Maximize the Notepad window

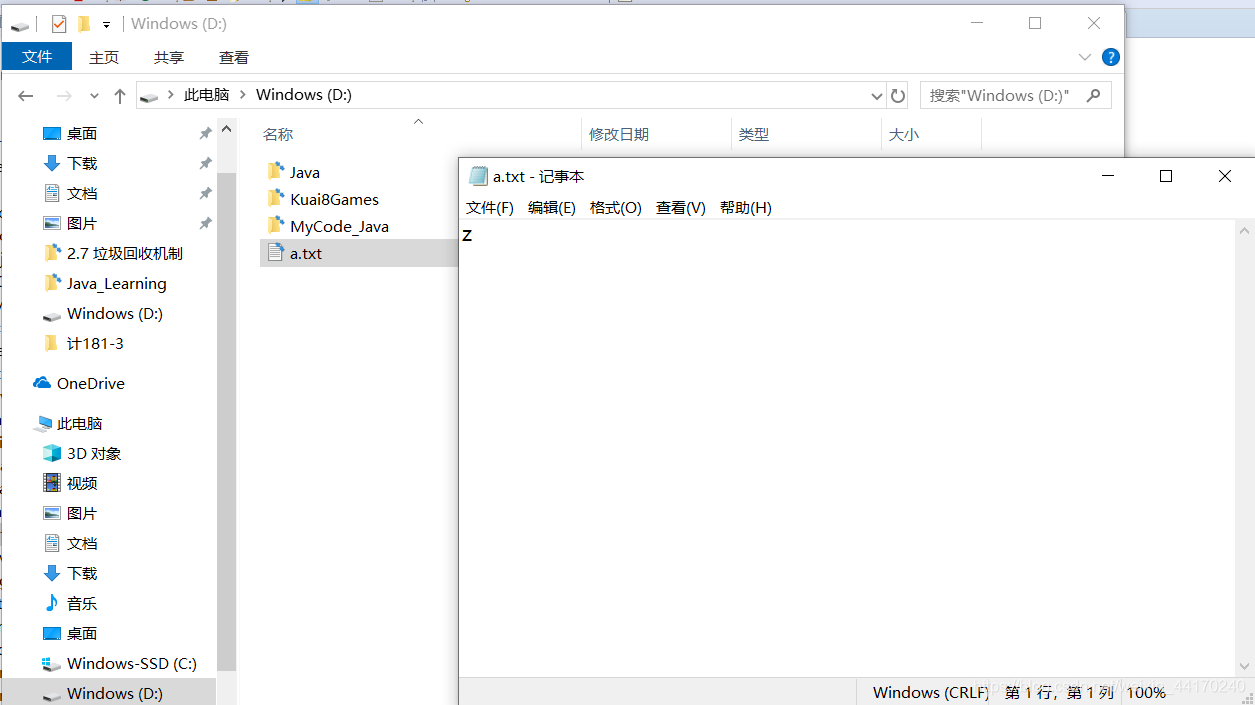coord(1166,176)
